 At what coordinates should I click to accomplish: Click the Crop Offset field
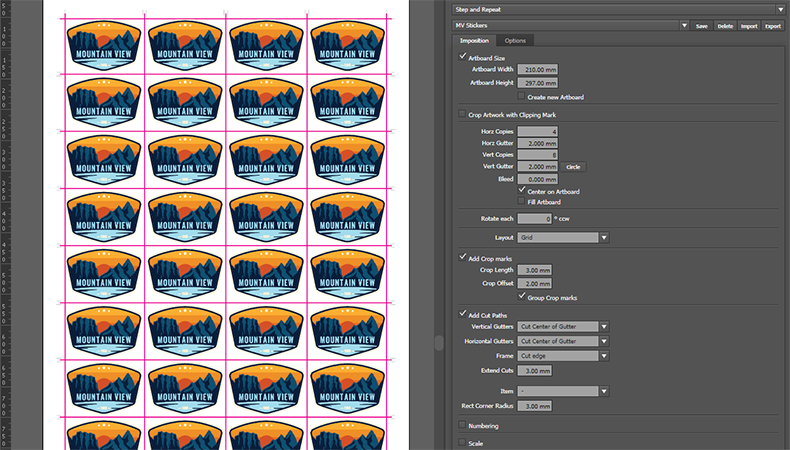point(535,284)
